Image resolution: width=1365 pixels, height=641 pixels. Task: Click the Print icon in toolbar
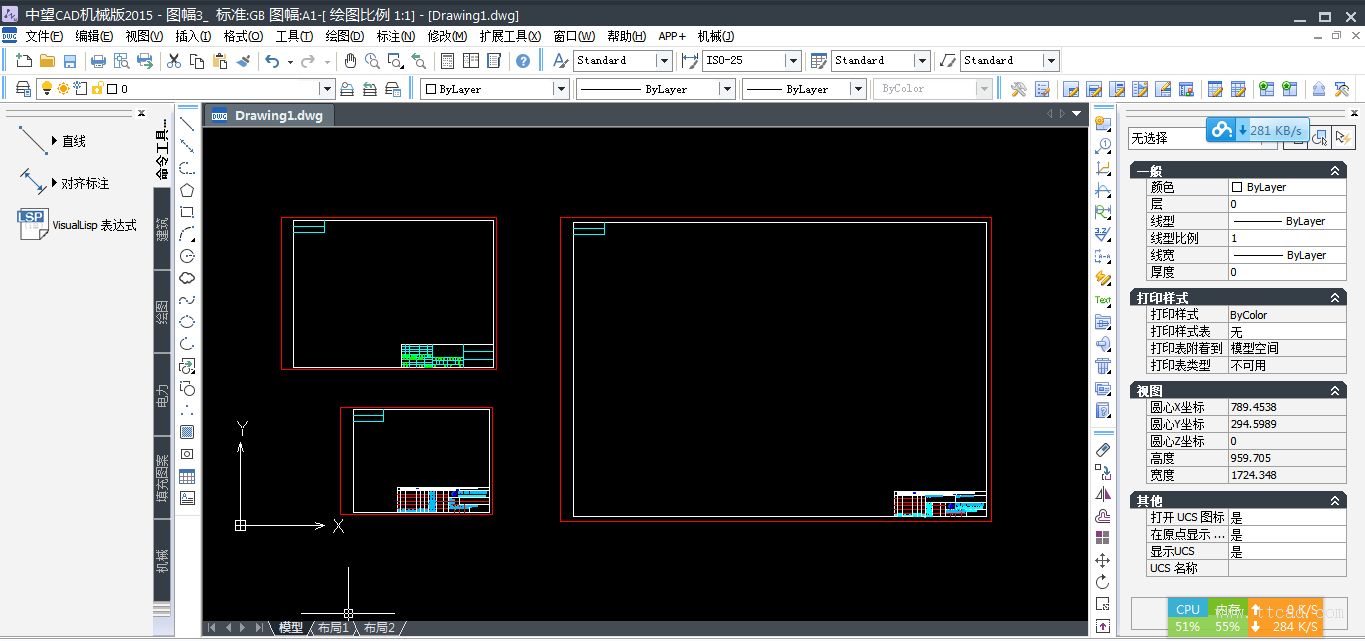[98, 61]
